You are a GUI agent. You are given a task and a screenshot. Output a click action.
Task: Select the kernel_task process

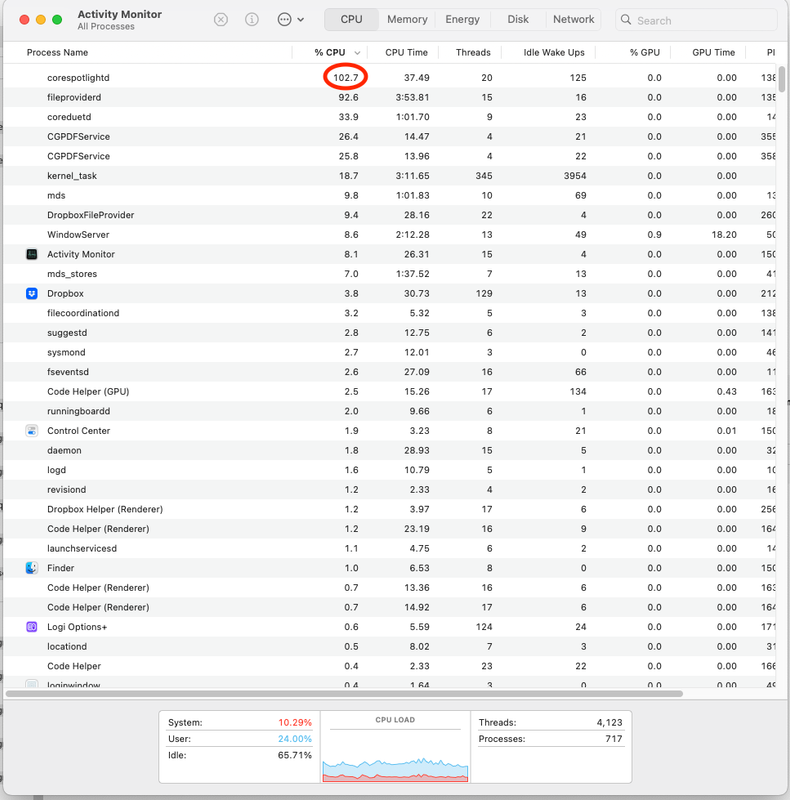coord(390,176)
